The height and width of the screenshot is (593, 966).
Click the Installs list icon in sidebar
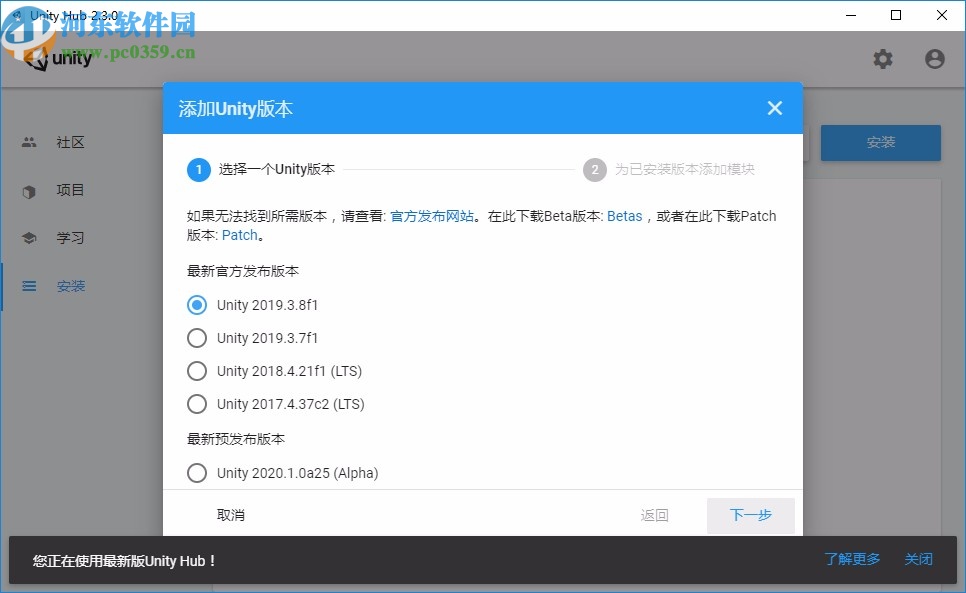[29, 286]
